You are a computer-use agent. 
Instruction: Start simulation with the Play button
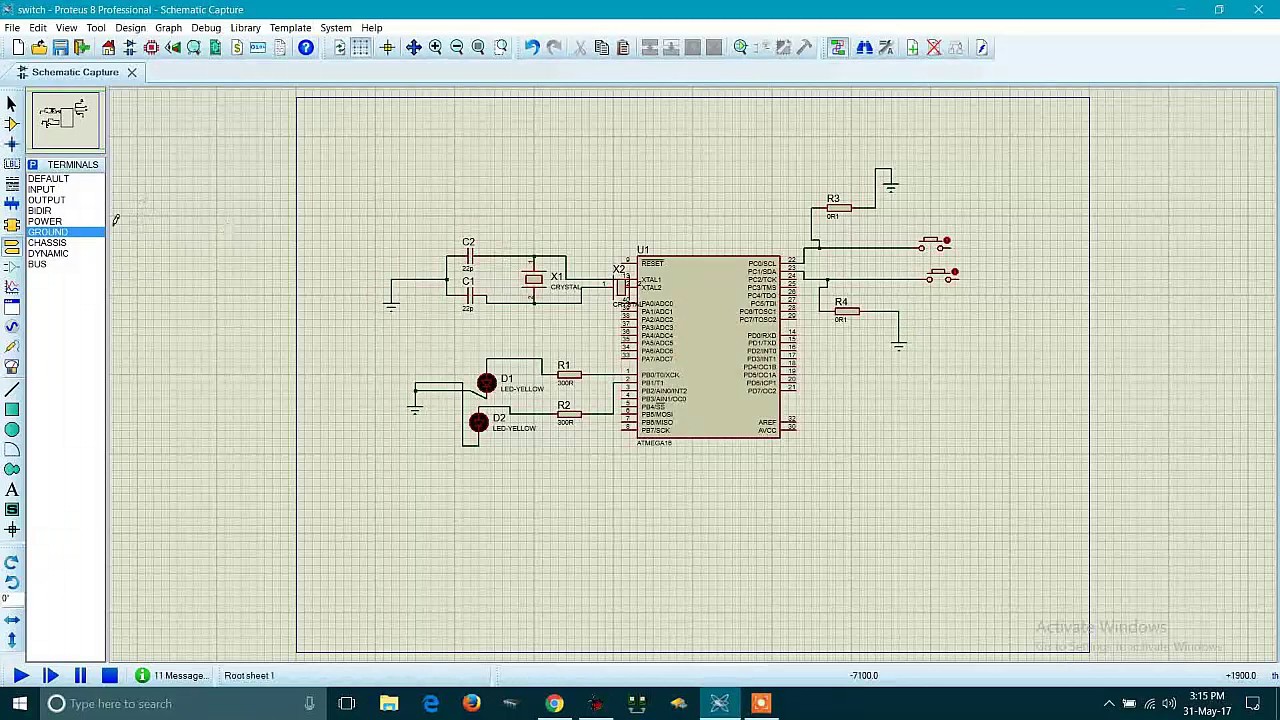[x=20, y=676]
